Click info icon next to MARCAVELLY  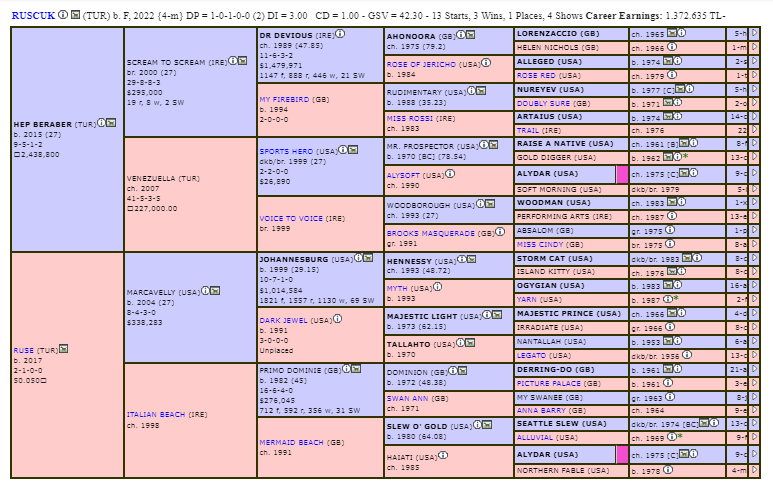click(205, 291)
